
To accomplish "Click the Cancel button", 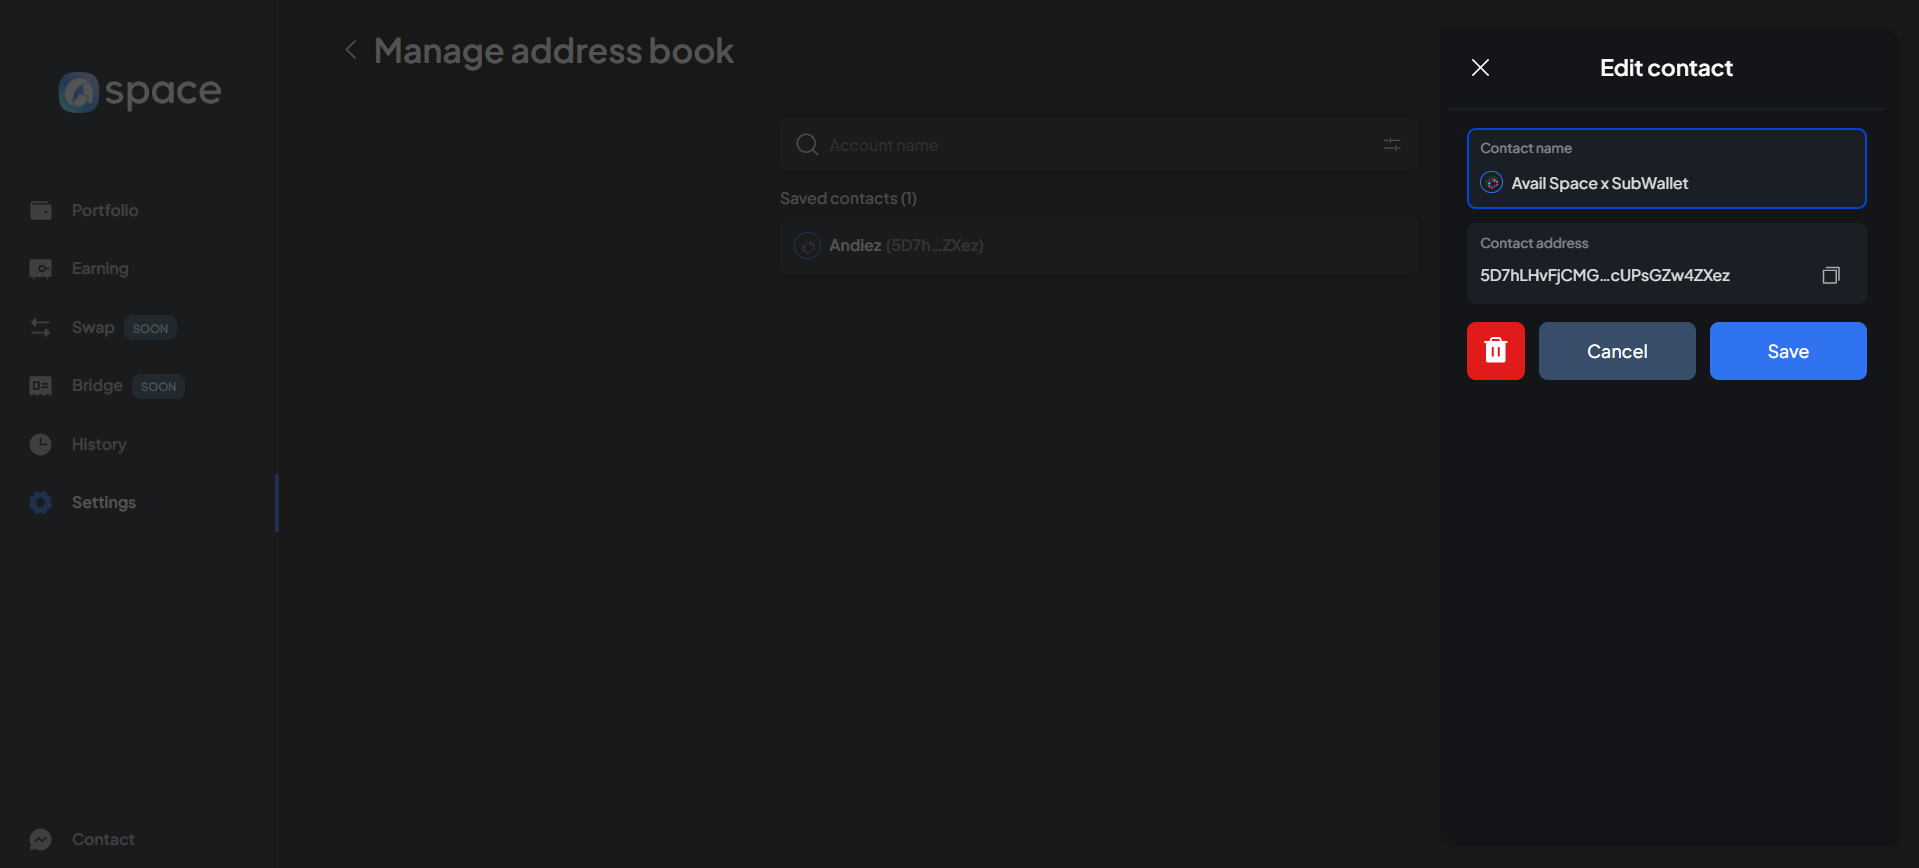I will click(1616, 351).
